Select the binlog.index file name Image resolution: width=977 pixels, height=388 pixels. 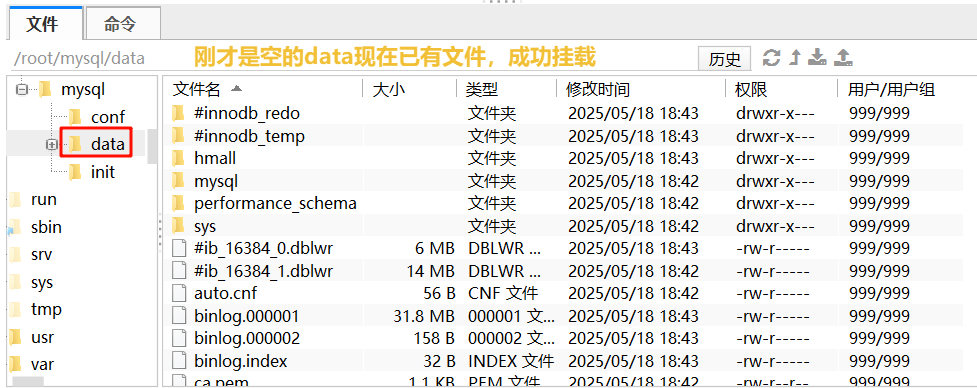241,361
